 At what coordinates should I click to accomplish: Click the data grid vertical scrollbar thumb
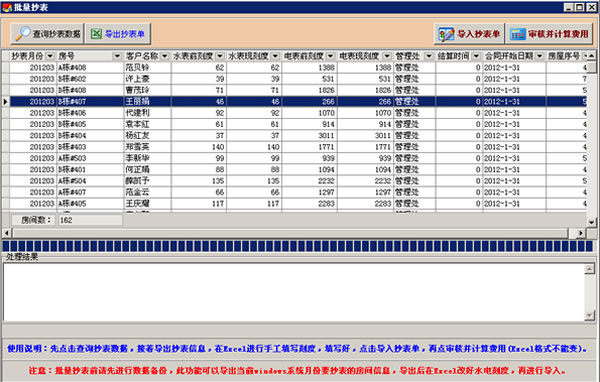tap(592, 67)
